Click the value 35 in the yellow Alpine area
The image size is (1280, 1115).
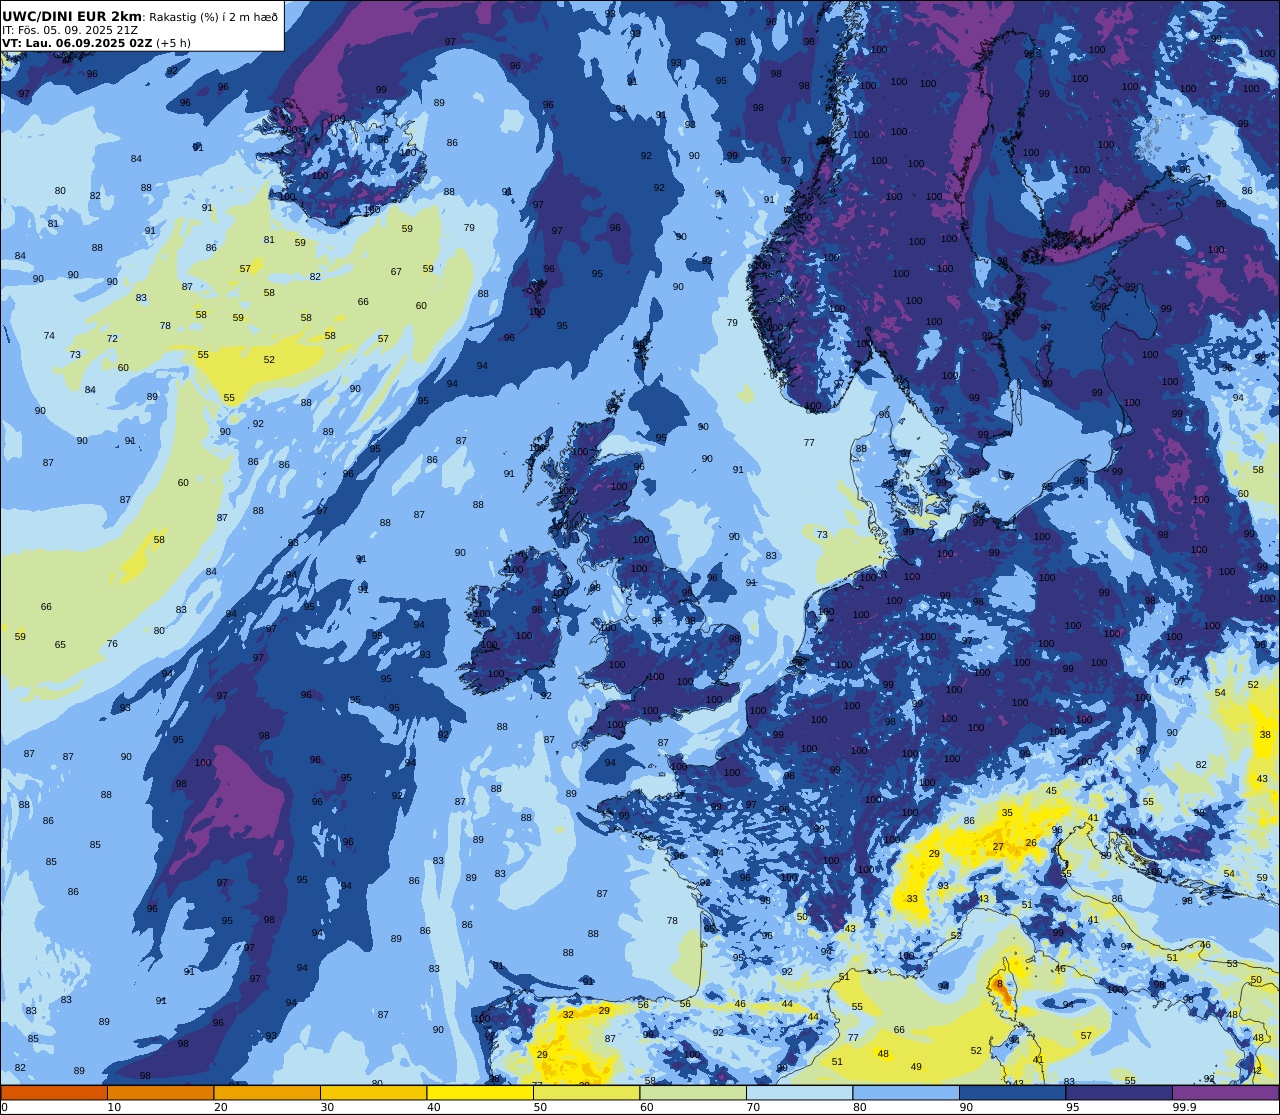point(1007,813)
